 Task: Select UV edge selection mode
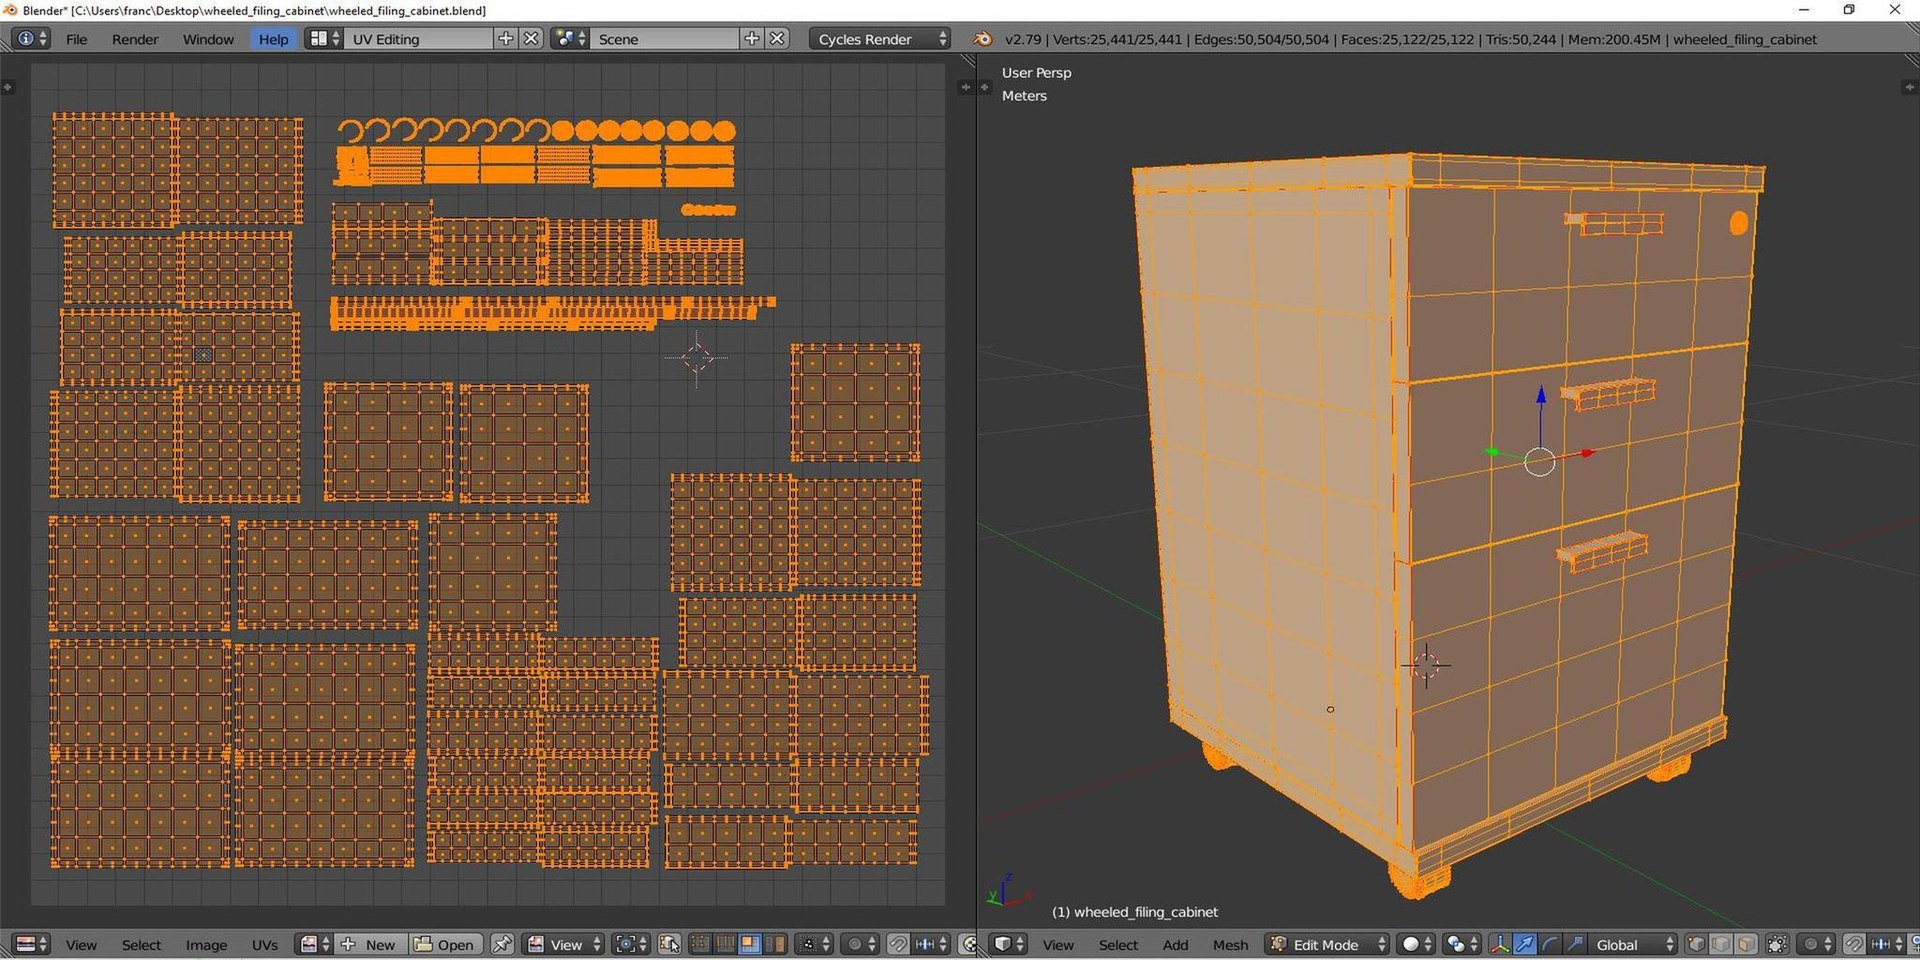point(725,944)
